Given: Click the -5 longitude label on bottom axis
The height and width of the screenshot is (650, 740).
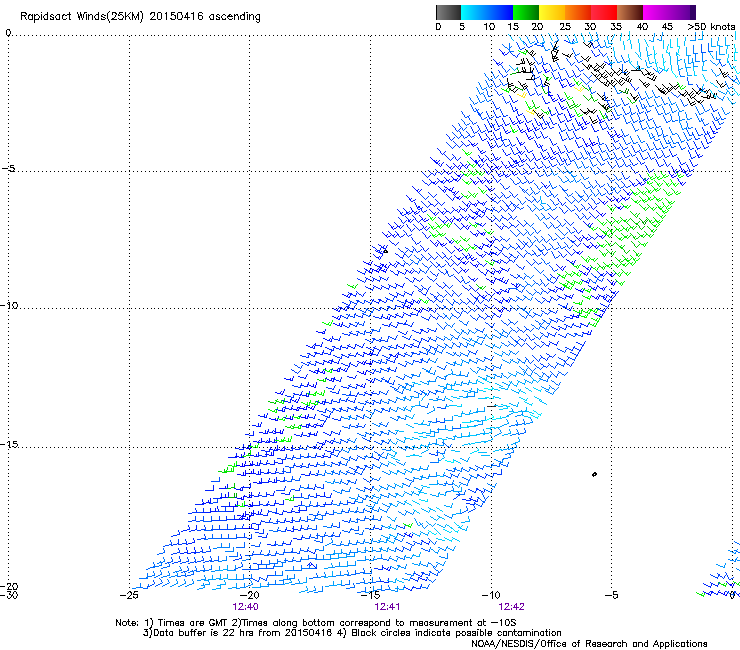Looking at the screenshot, I should click(611, 595).
